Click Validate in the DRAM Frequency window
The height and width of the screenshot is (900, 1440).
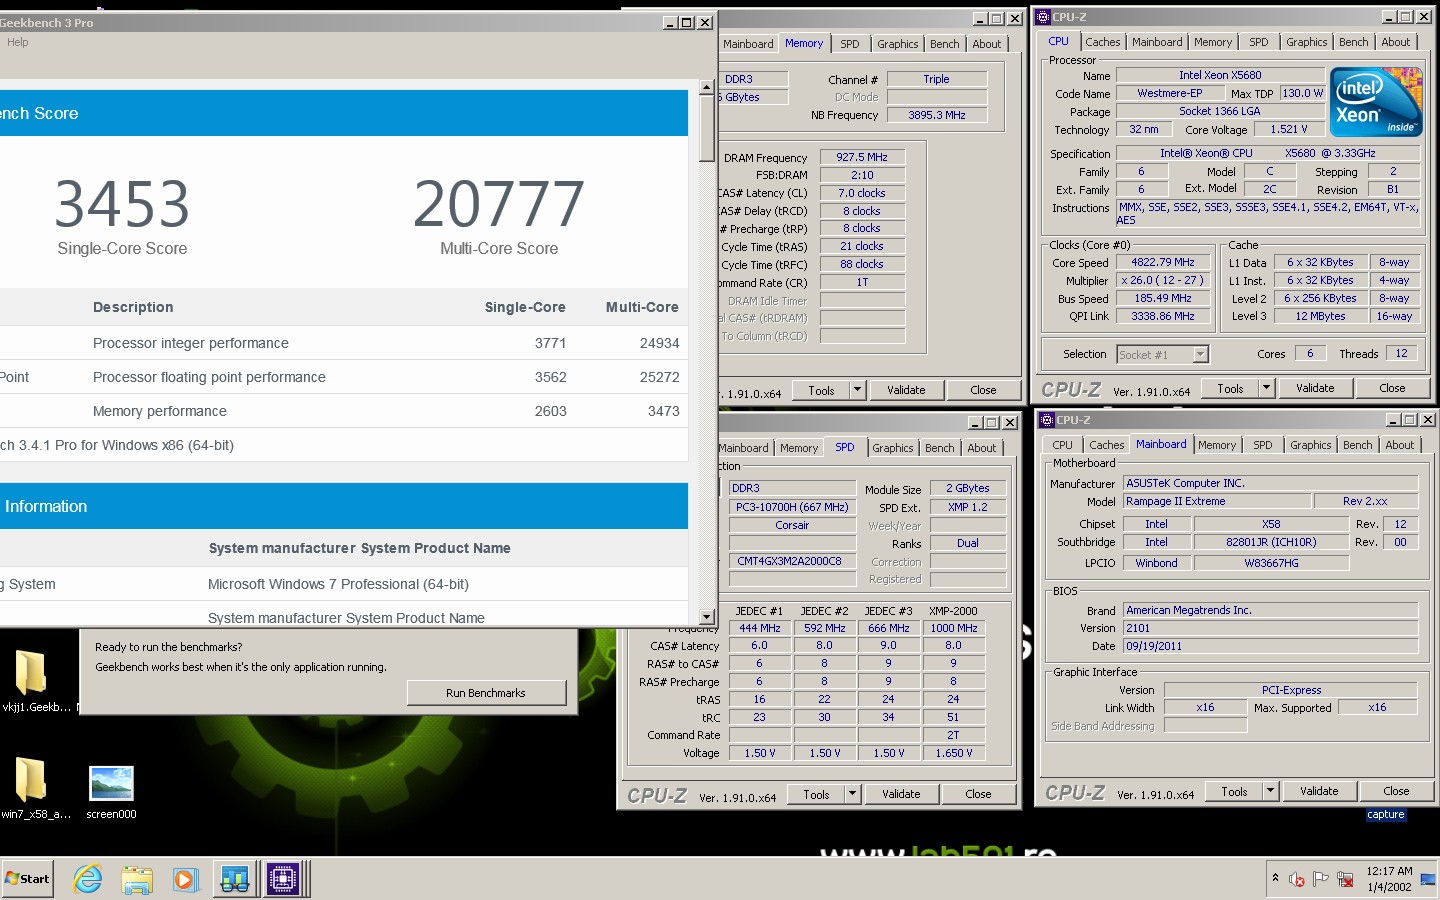point(906,390)
